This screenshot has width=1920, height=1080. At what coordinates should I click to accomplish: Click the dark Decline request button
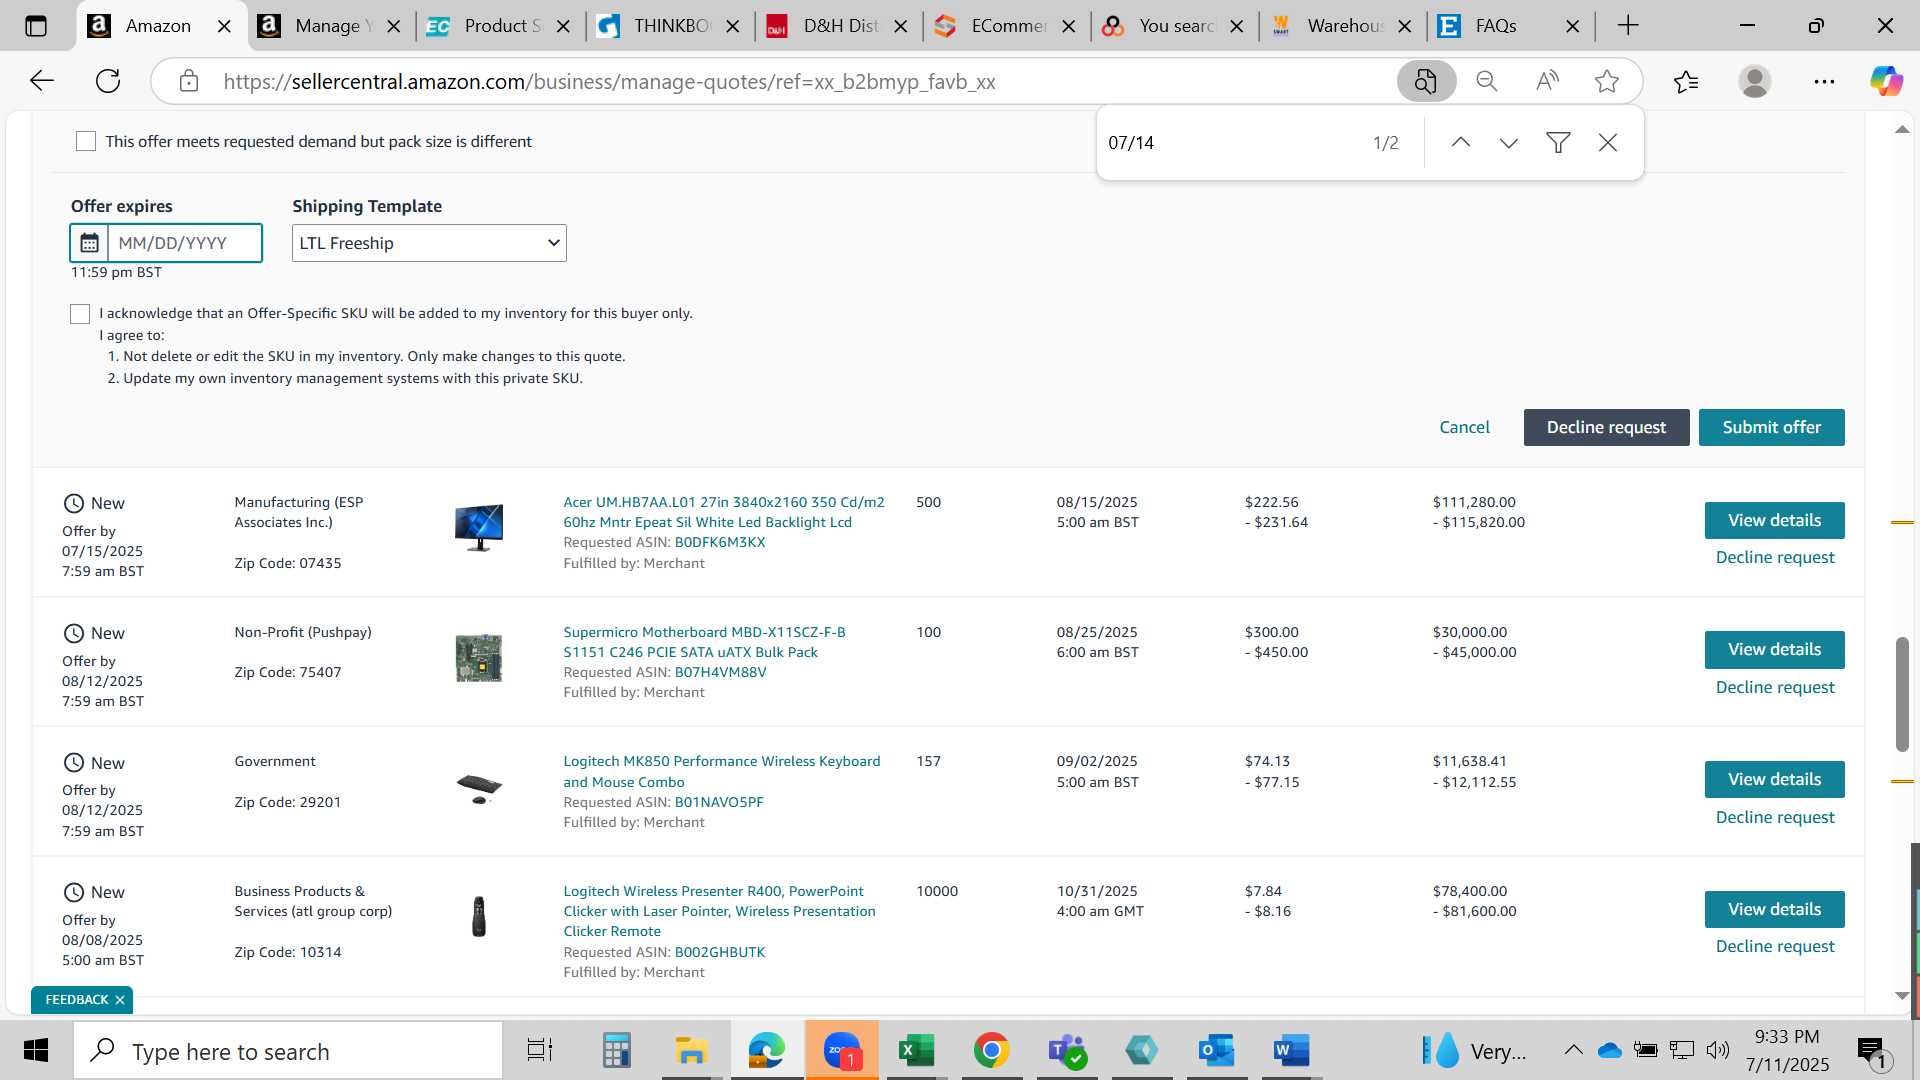click(1606, 428)
